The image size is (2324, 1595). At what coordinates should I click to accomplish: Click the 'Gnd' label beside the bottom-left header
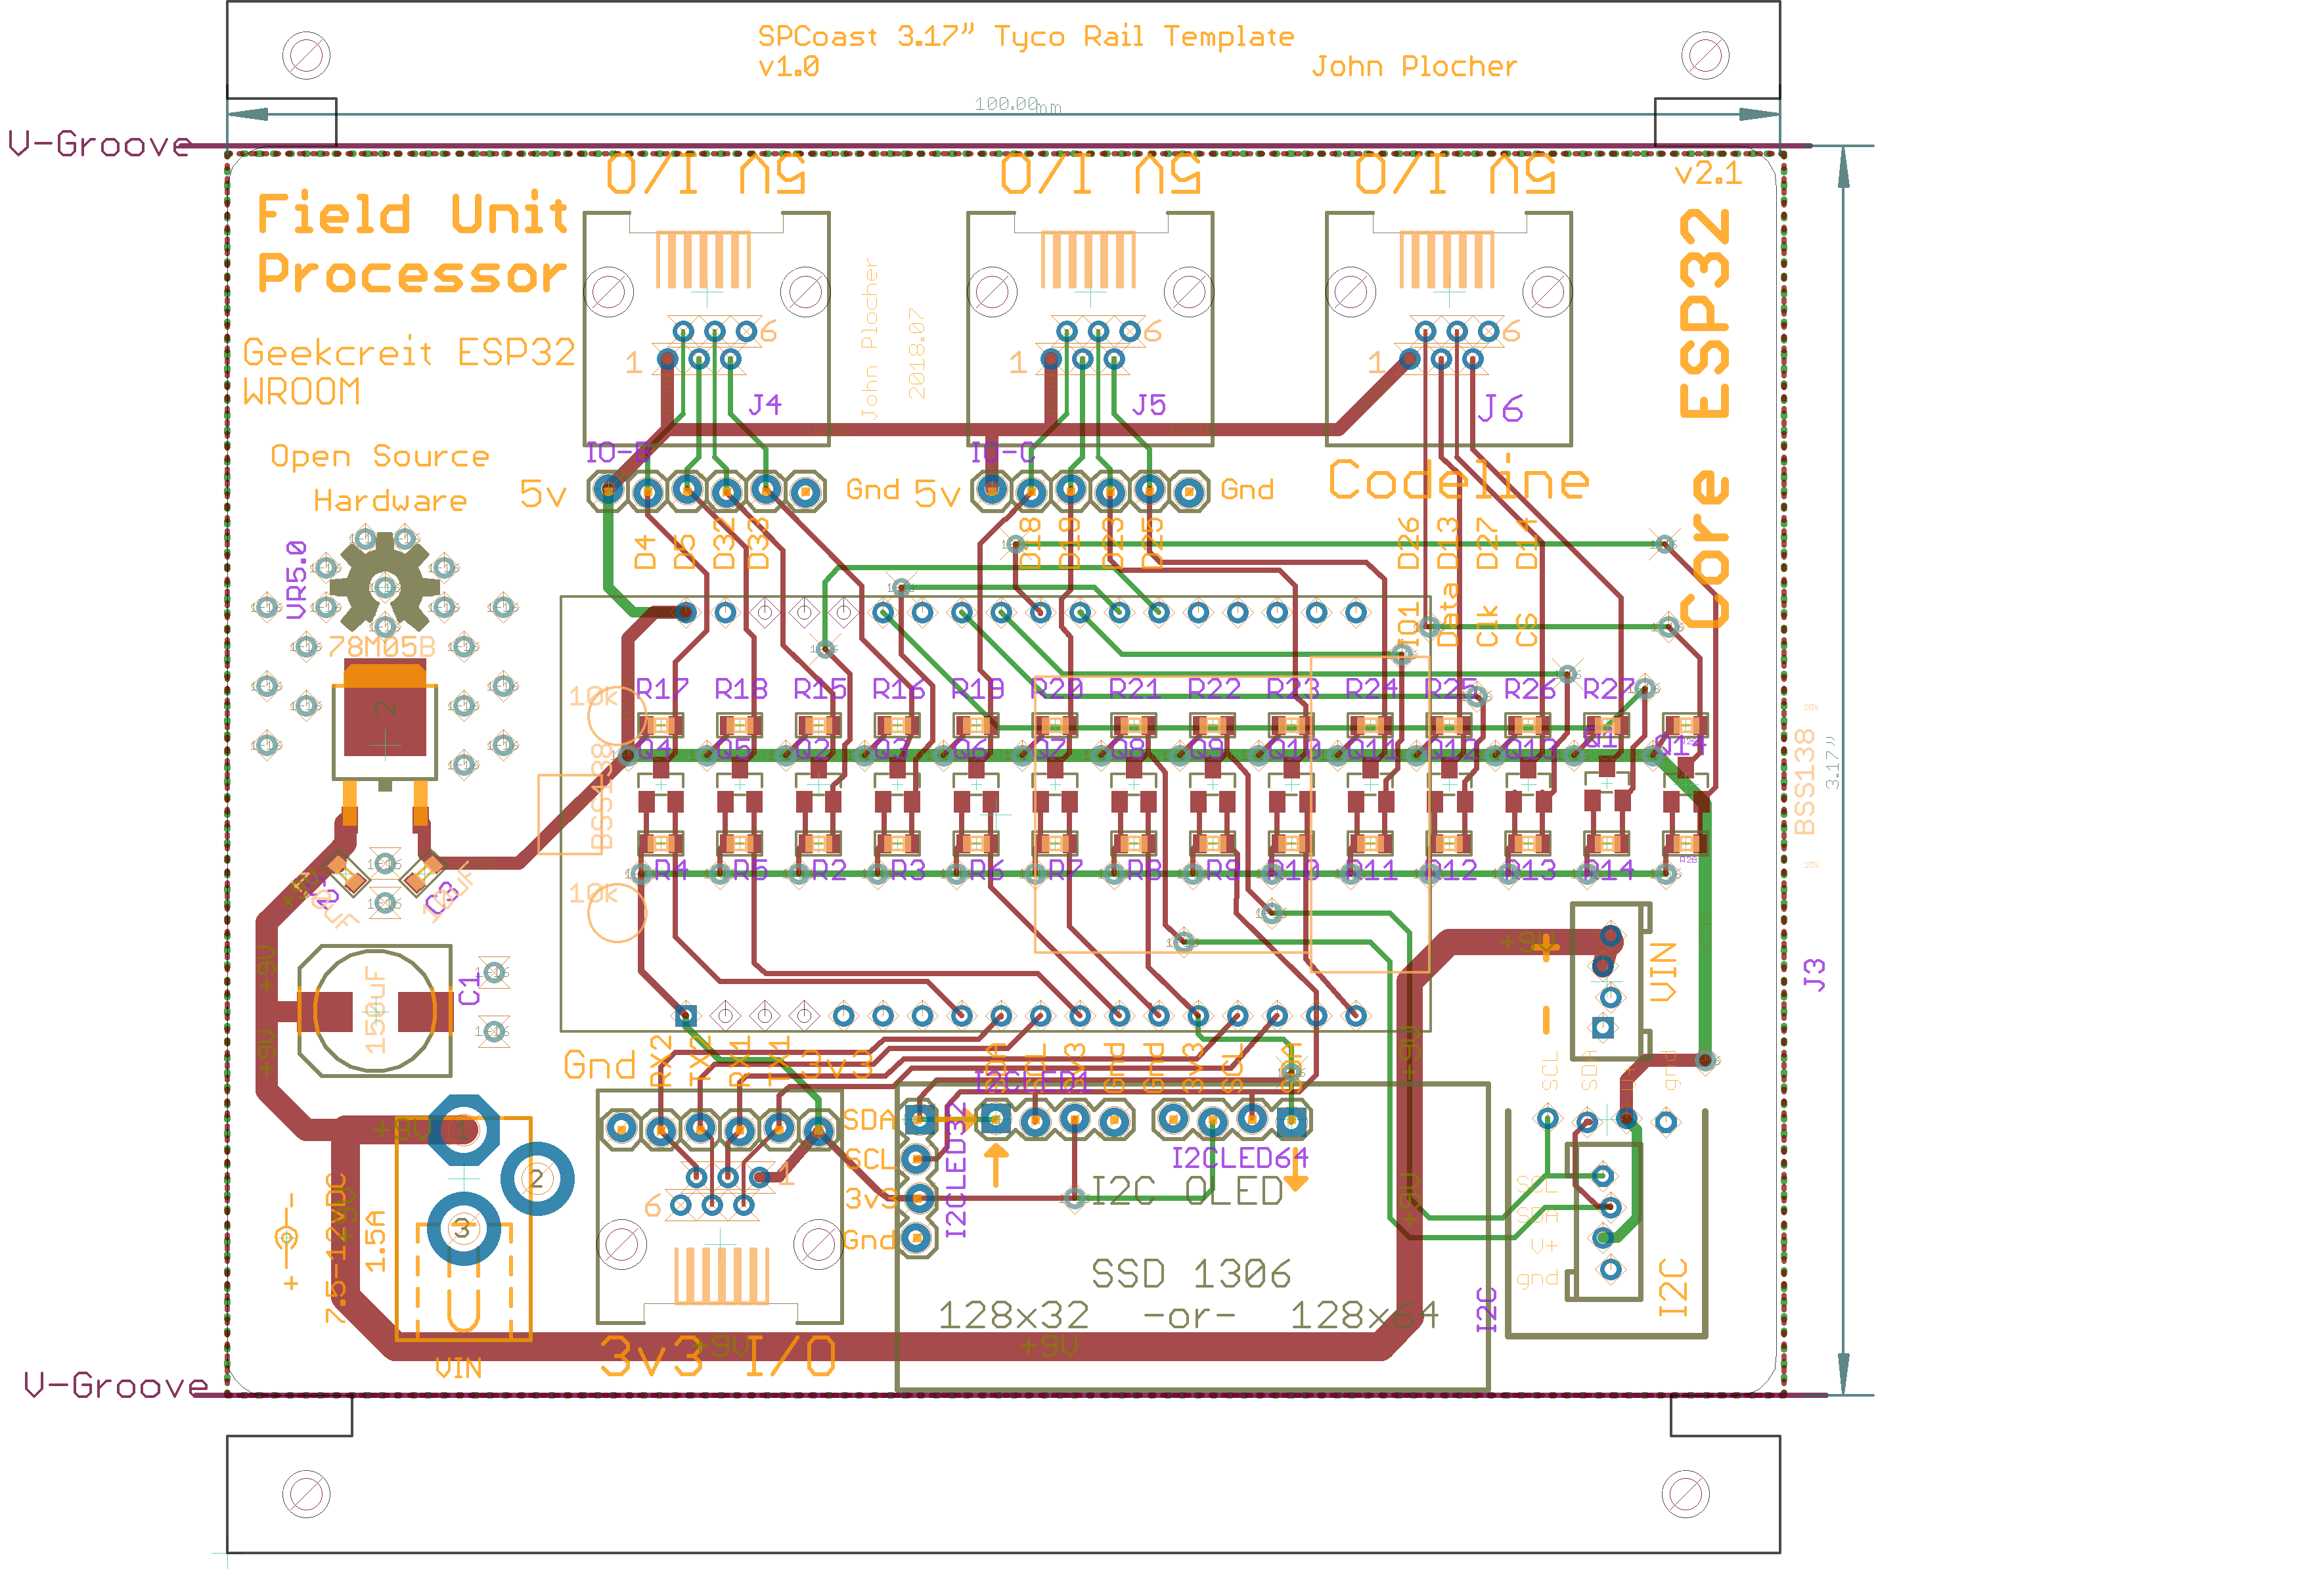pos(600,1066)
